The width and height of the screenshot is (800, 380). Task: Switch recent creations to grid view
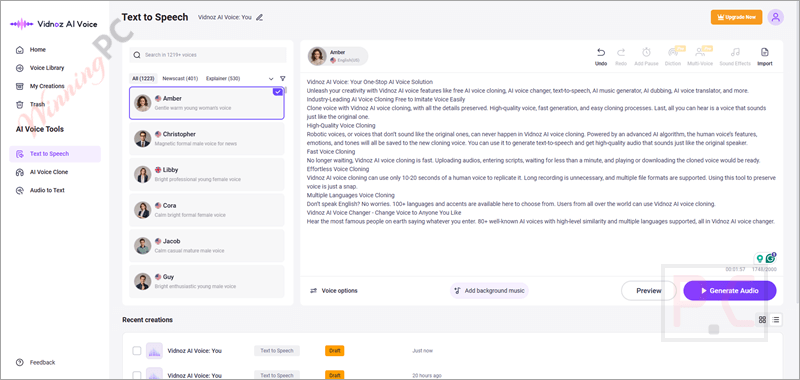tap(762, 320)
